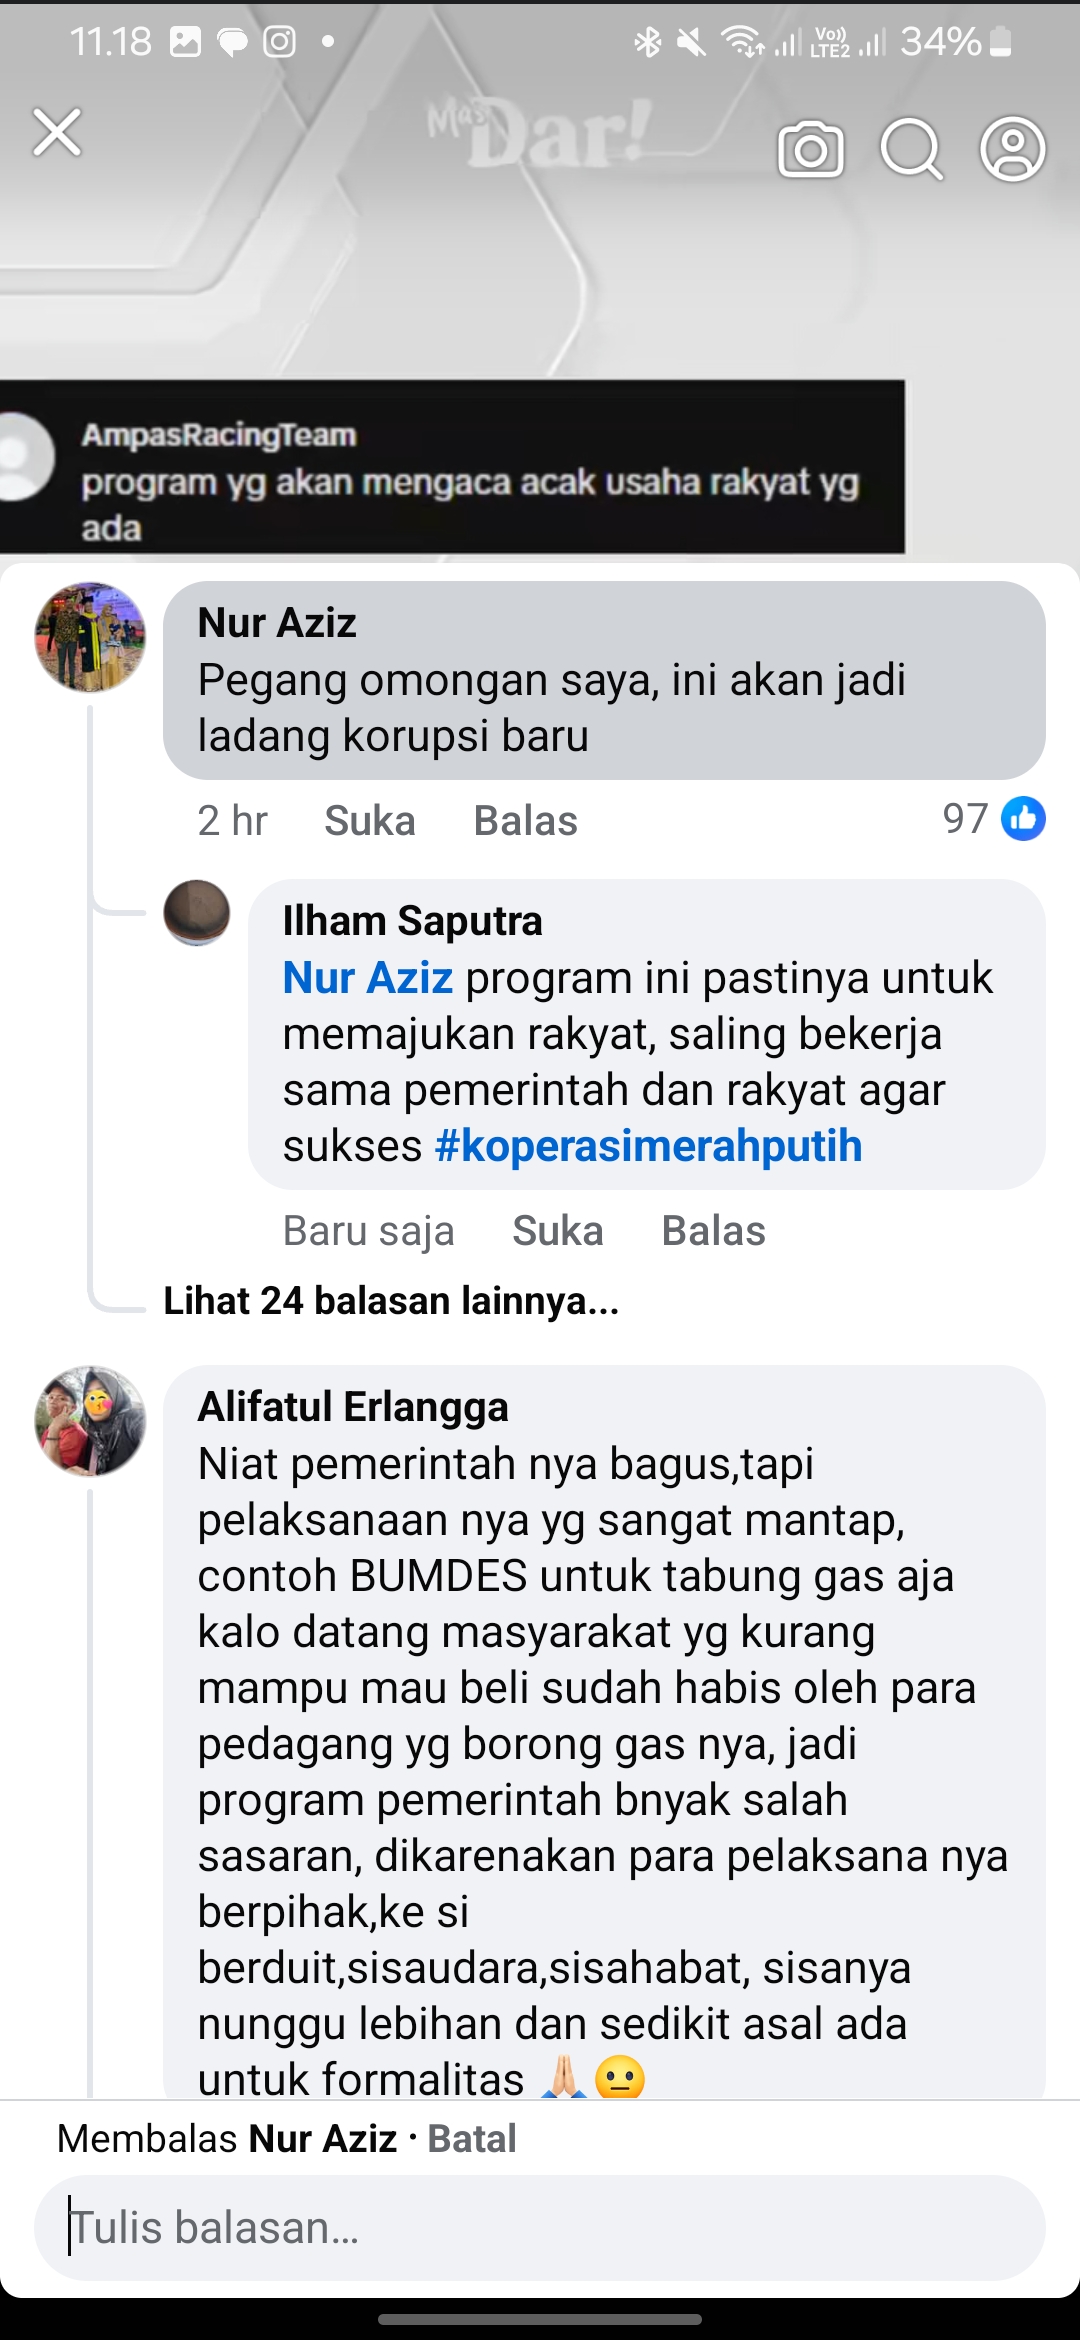This screenshot has width=1080, height=2340.
Task: Open the blue Nur Aziz mention link
Action: pos(368,978)
